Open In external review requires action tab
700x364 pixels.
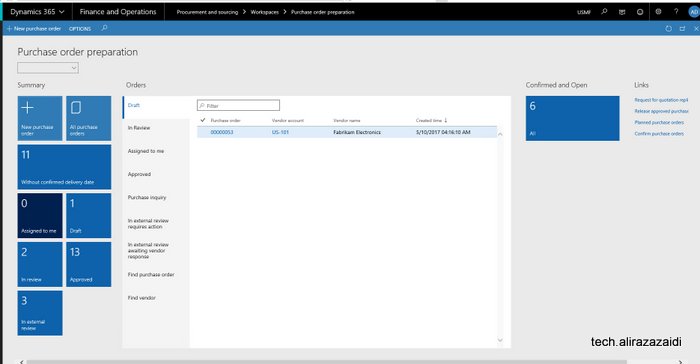coord(156,224)
